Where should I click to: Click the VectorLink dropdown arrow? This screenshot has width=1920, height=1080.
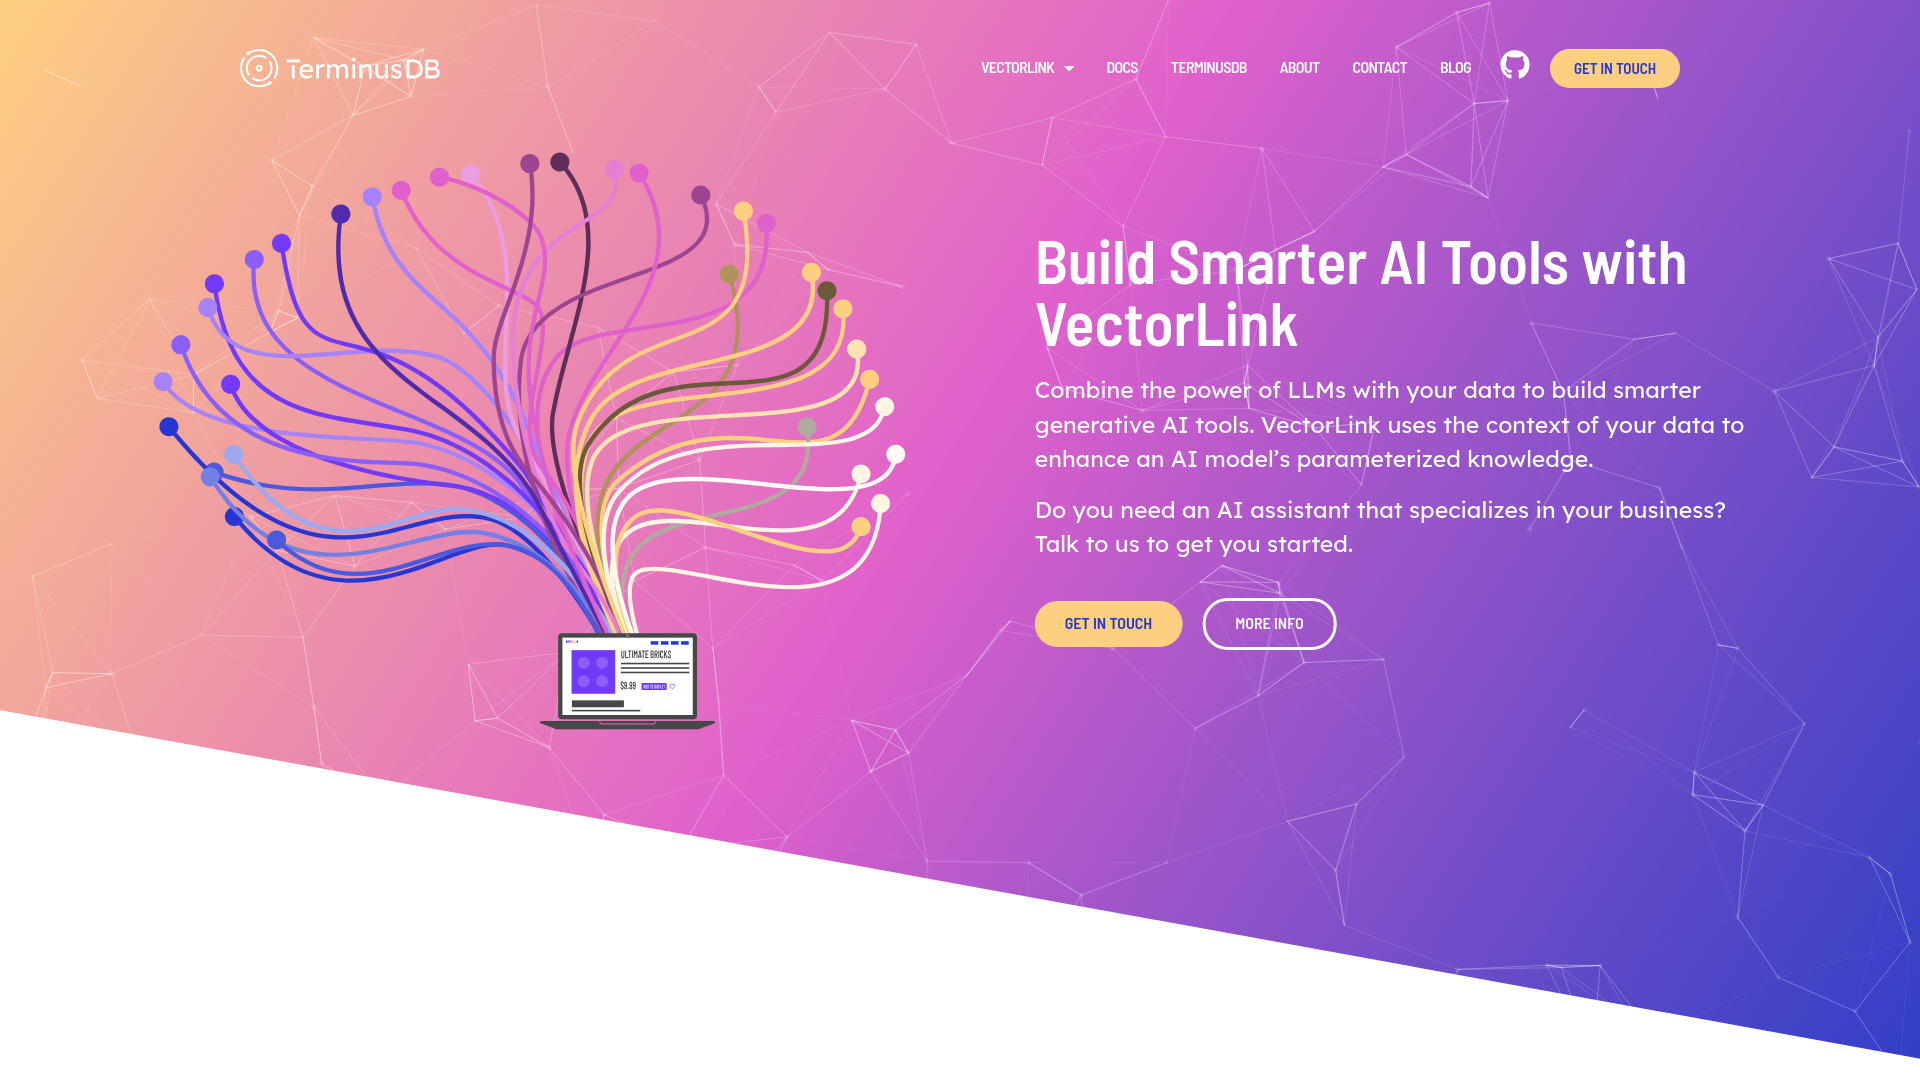1068,69
